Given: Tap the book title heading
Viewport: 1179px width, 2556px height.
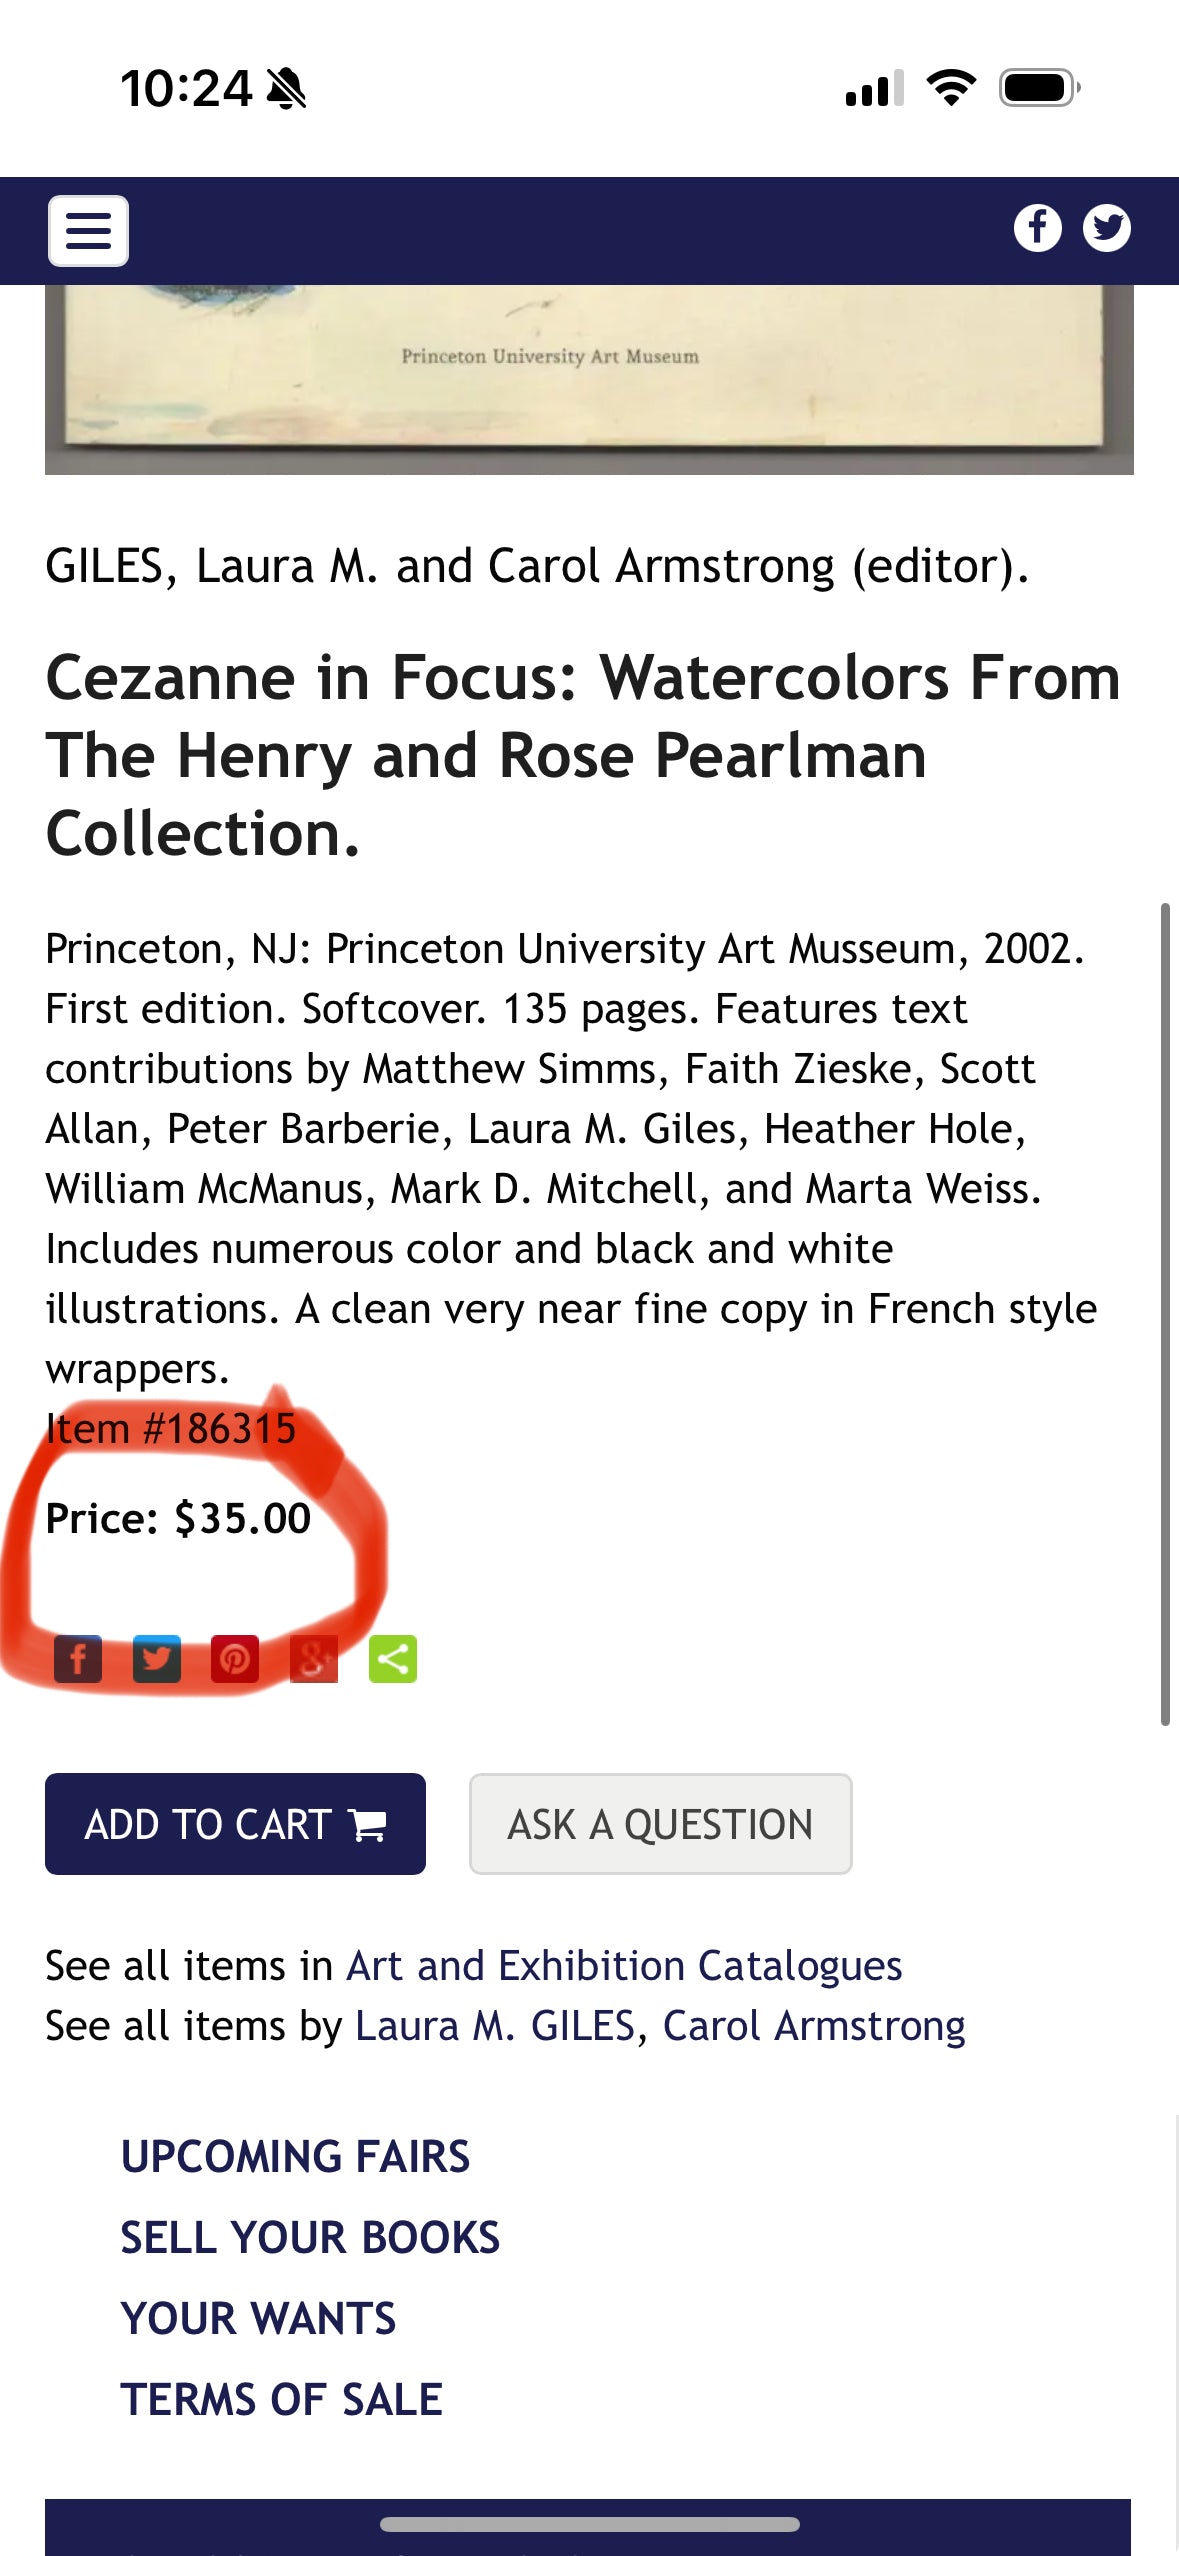Looking at the screenshot, I should [x=583, y=755].
